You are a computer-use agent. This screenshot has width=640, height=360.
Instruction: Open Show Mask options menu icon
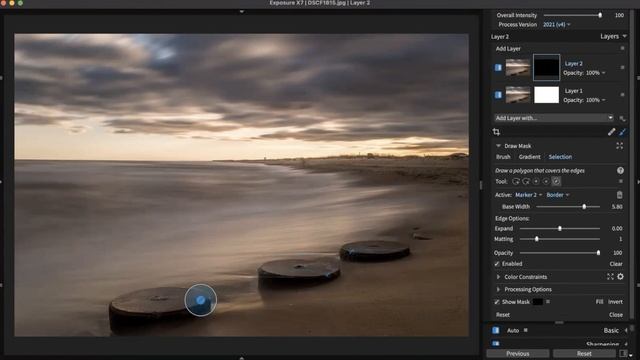[x=548, y=302]
